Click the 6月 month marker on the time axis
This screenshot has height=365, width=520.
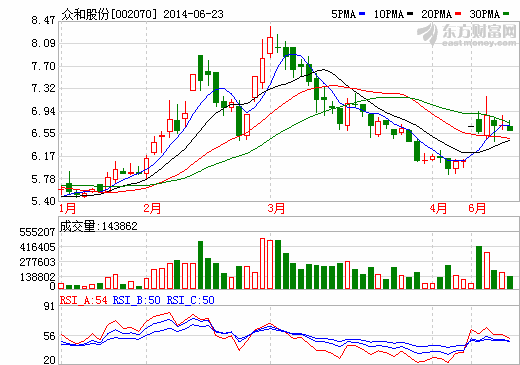click(x=477, y=209)
